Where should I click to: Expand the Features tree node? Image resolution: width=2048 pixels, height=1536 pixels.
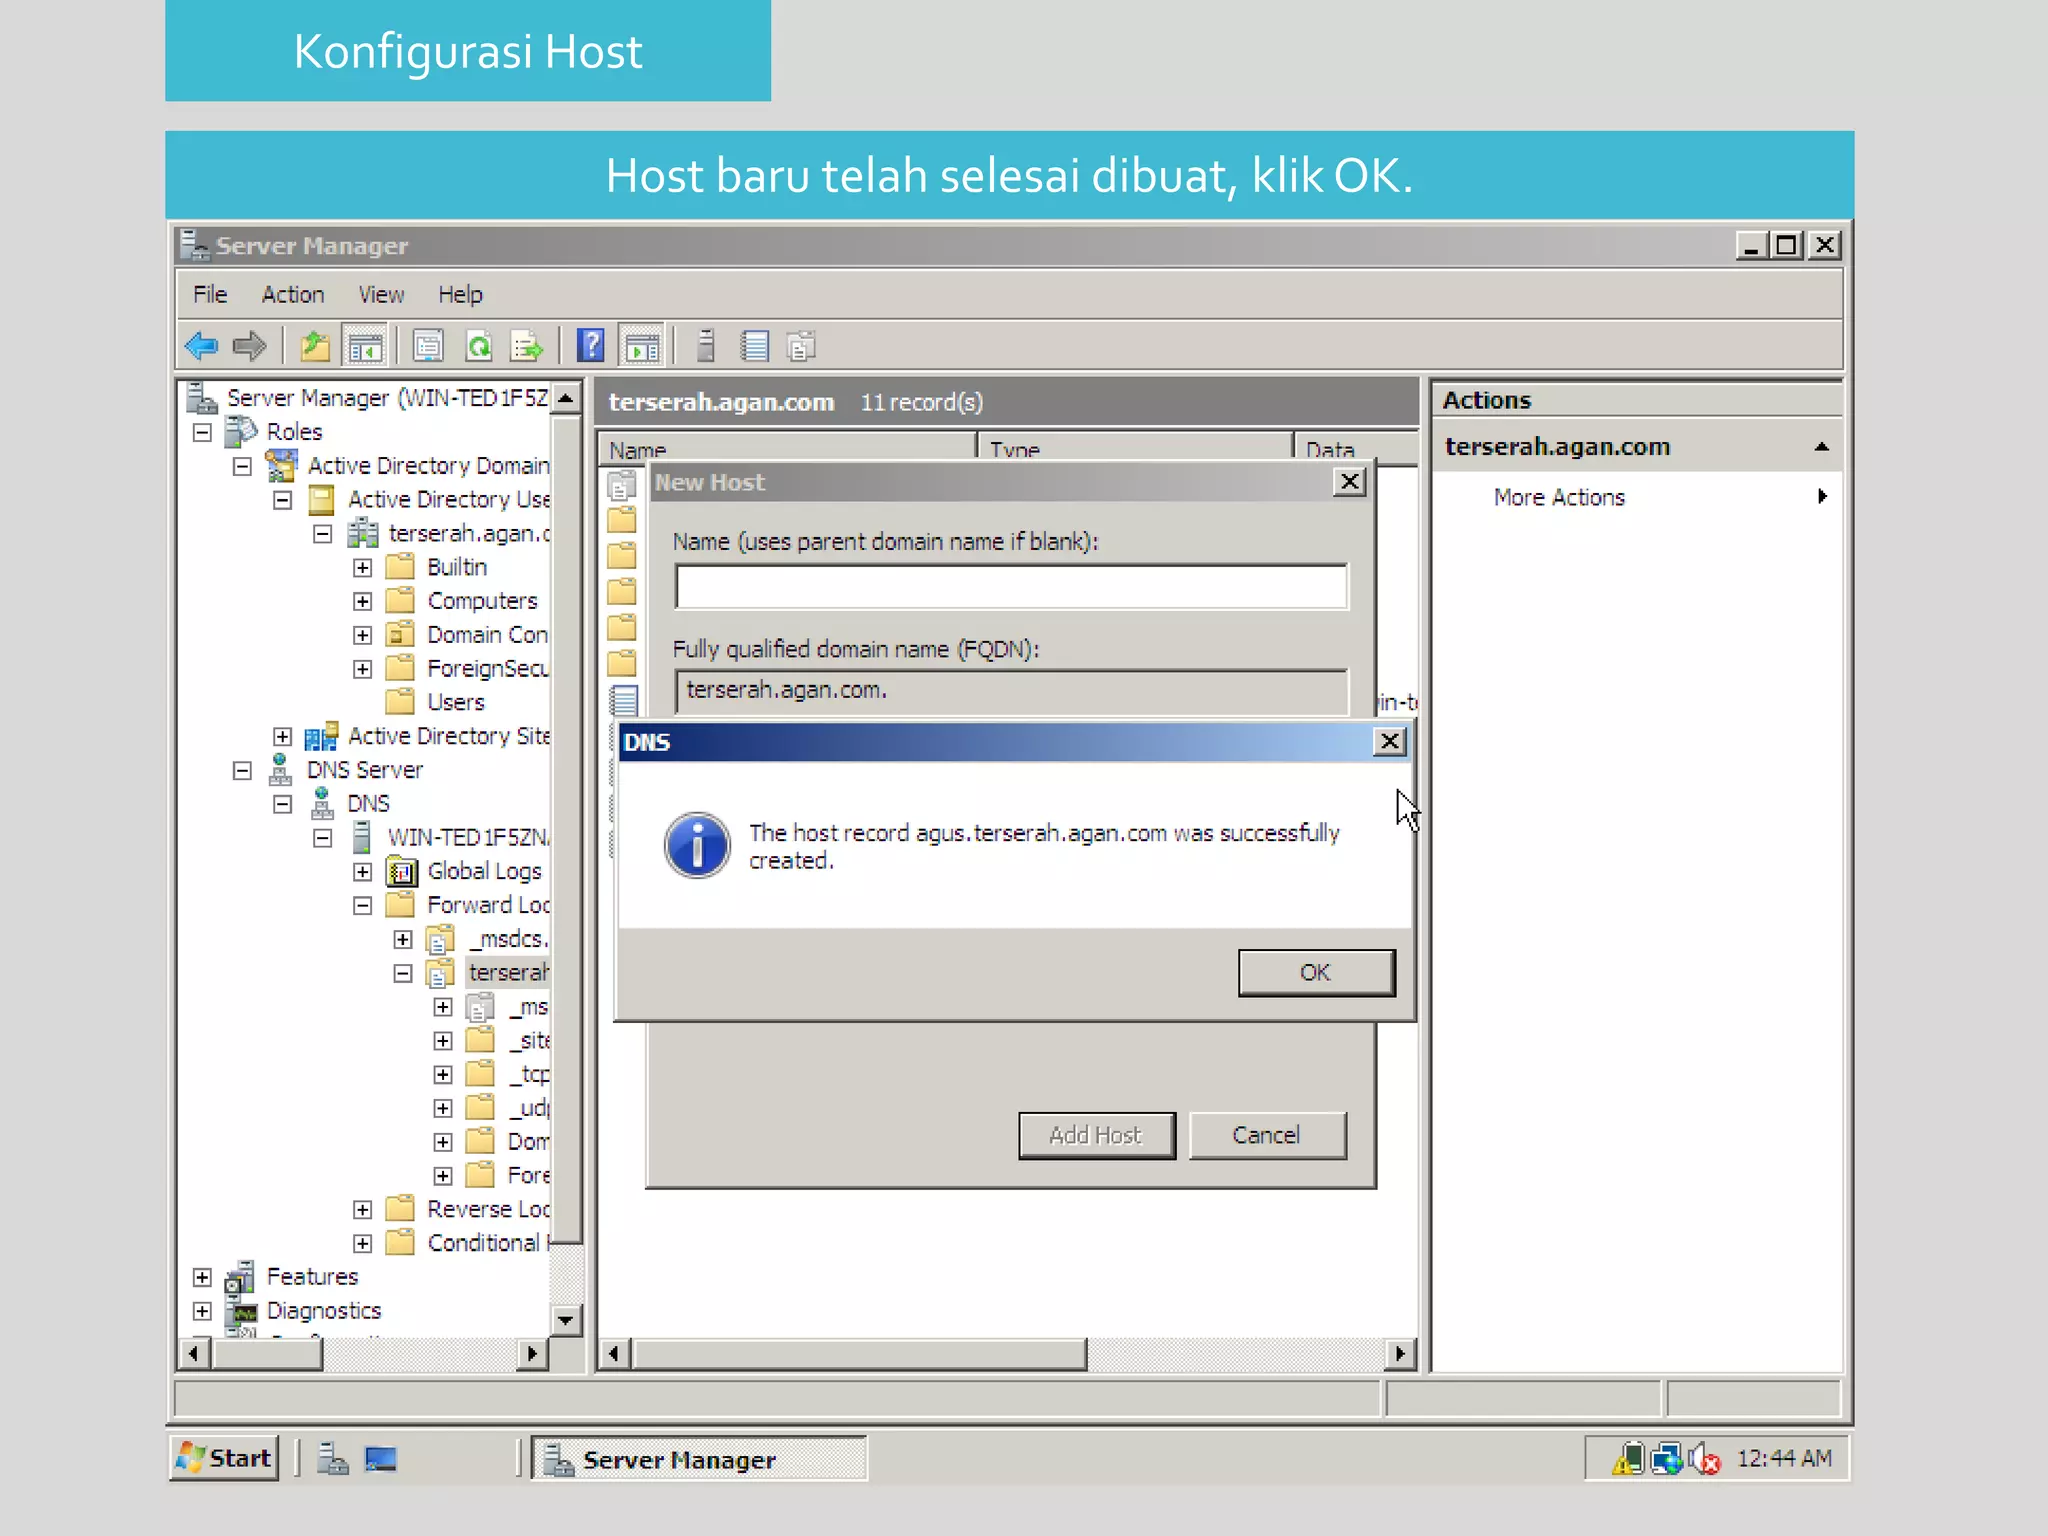pyautogui.click(x=202, y=1277)
